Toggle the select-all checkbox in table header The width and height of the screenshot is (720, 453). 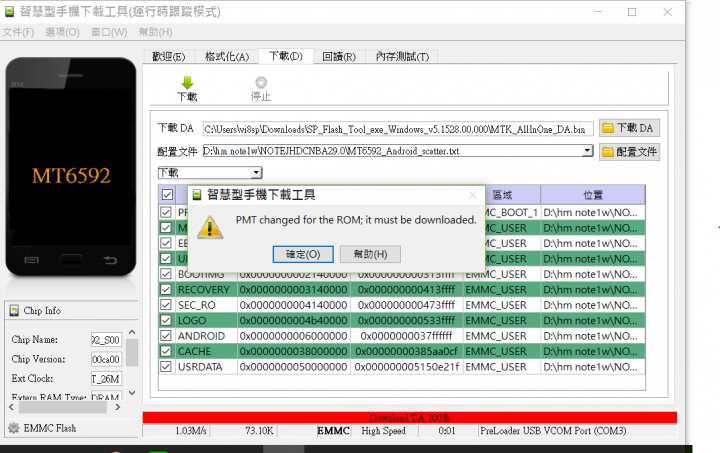[x=167, y=195]
